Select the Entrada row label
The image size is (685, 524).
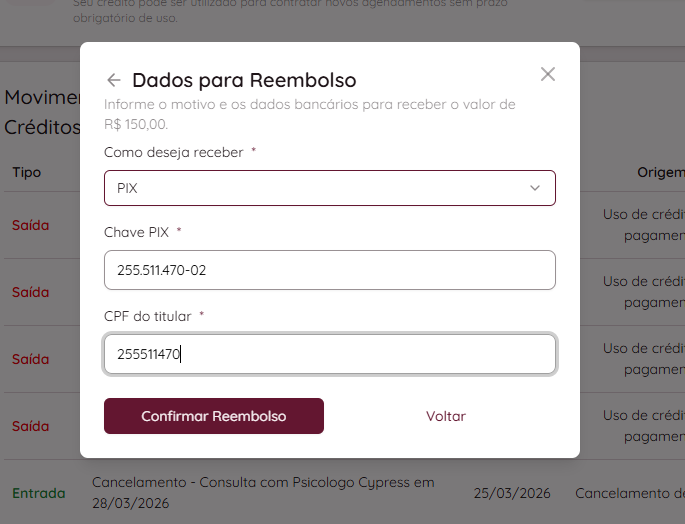coord(38,493)
